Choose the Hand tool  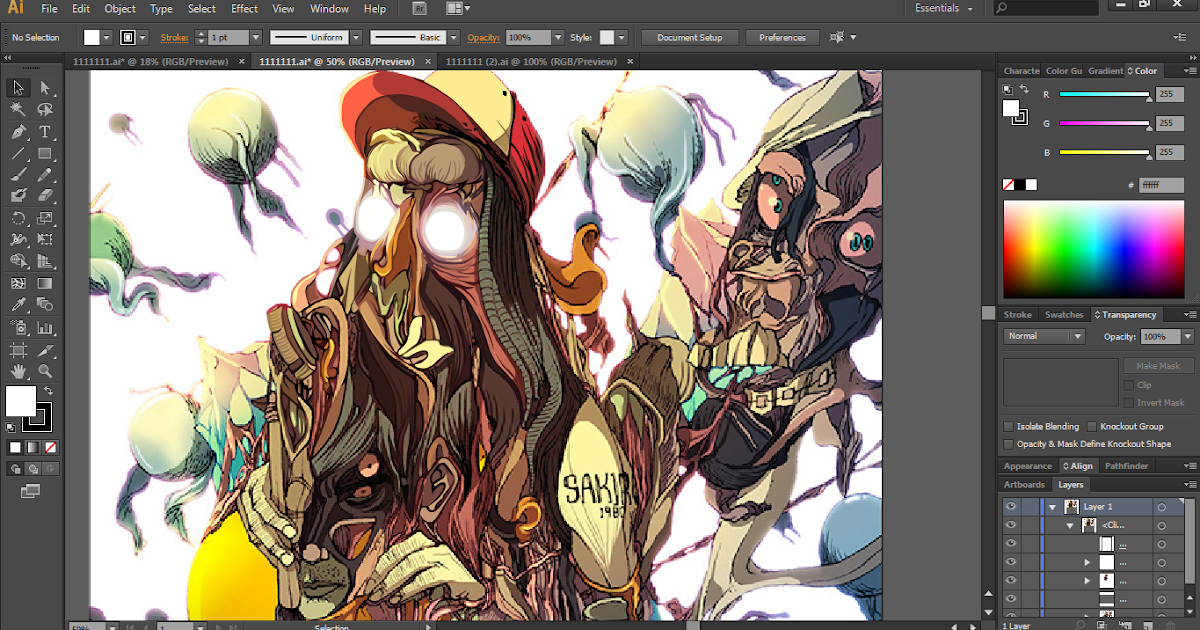18,371
